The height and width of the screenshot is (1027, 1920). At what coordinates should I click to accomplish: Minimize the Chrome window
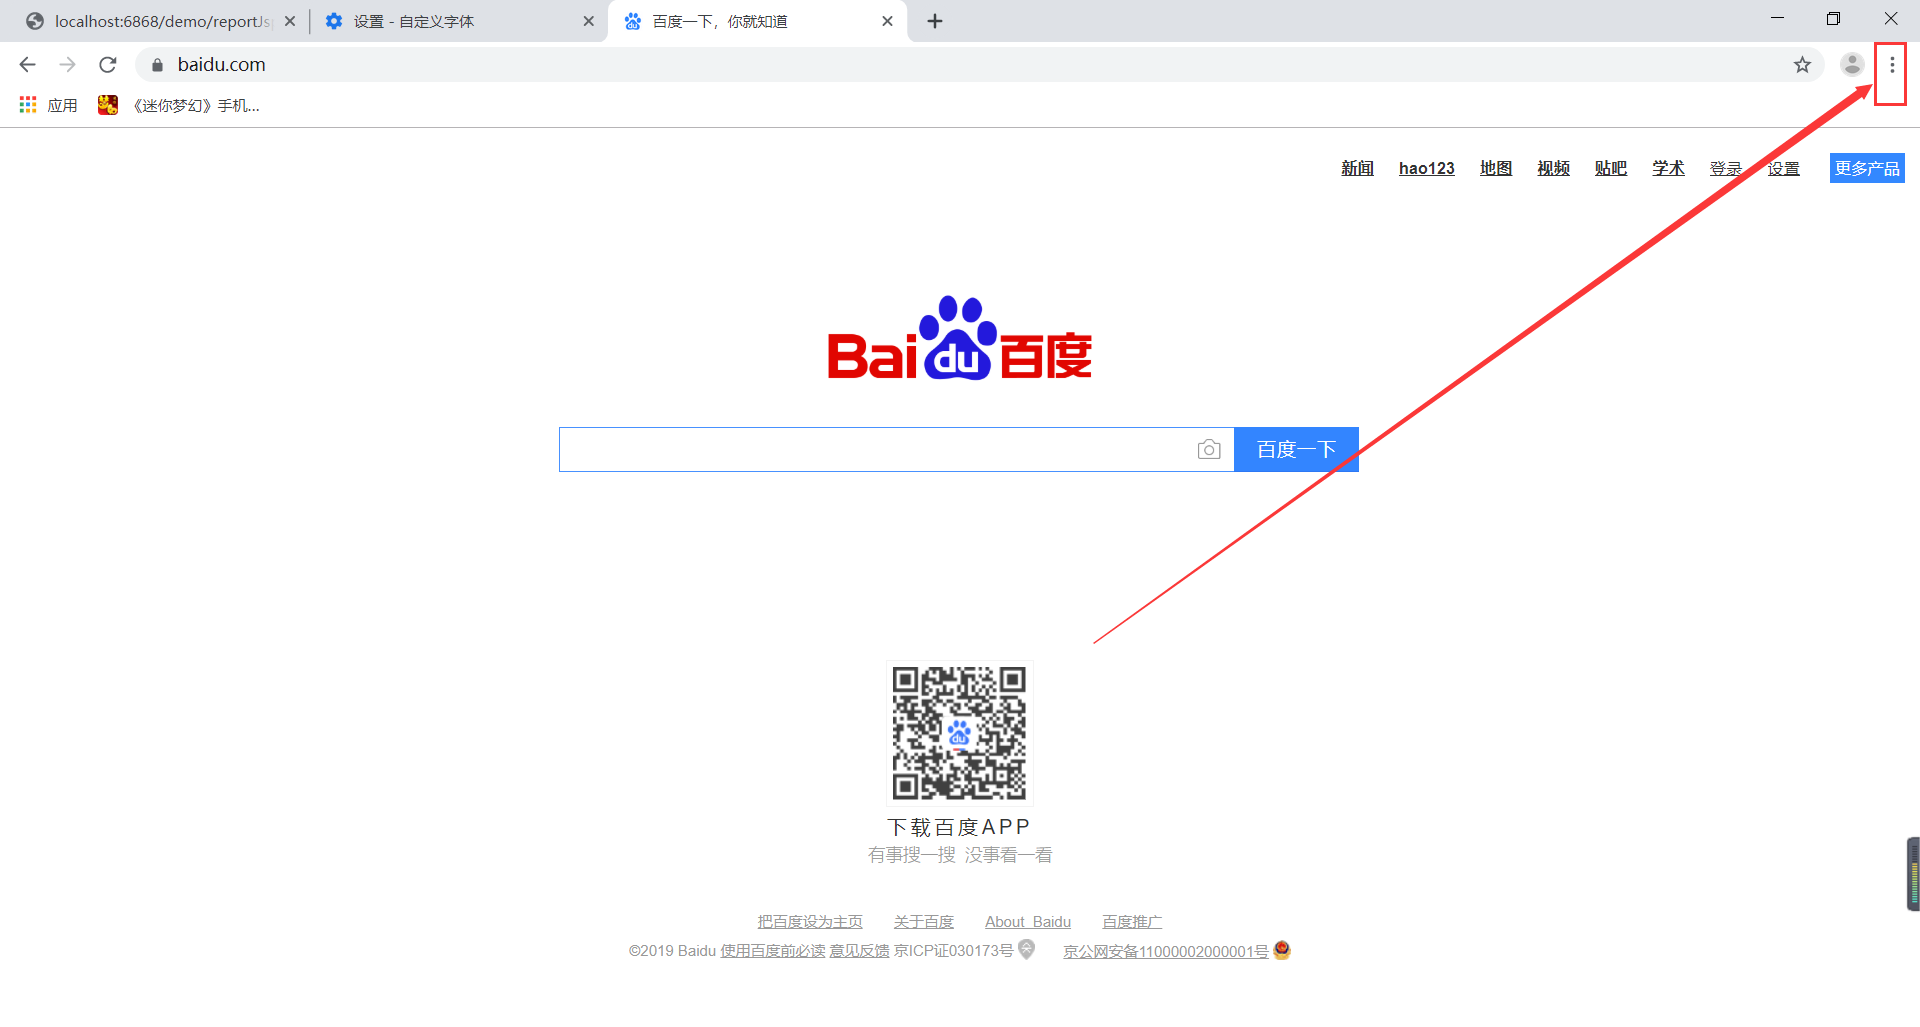tap(1777, 18)
